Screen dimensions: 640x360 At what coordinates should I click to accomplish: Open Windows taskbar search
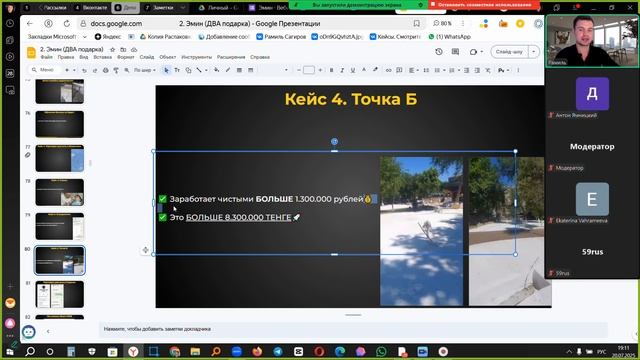click(x=30, y=351)
